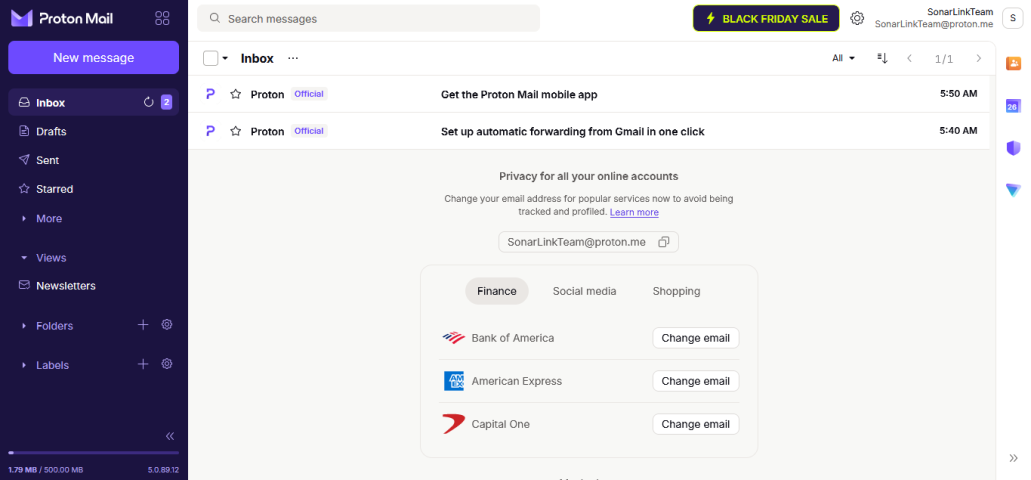This screenshot has height=480, width=1031.
Task: Open the Proton VPN side icon
Action: pos(1013,190)
